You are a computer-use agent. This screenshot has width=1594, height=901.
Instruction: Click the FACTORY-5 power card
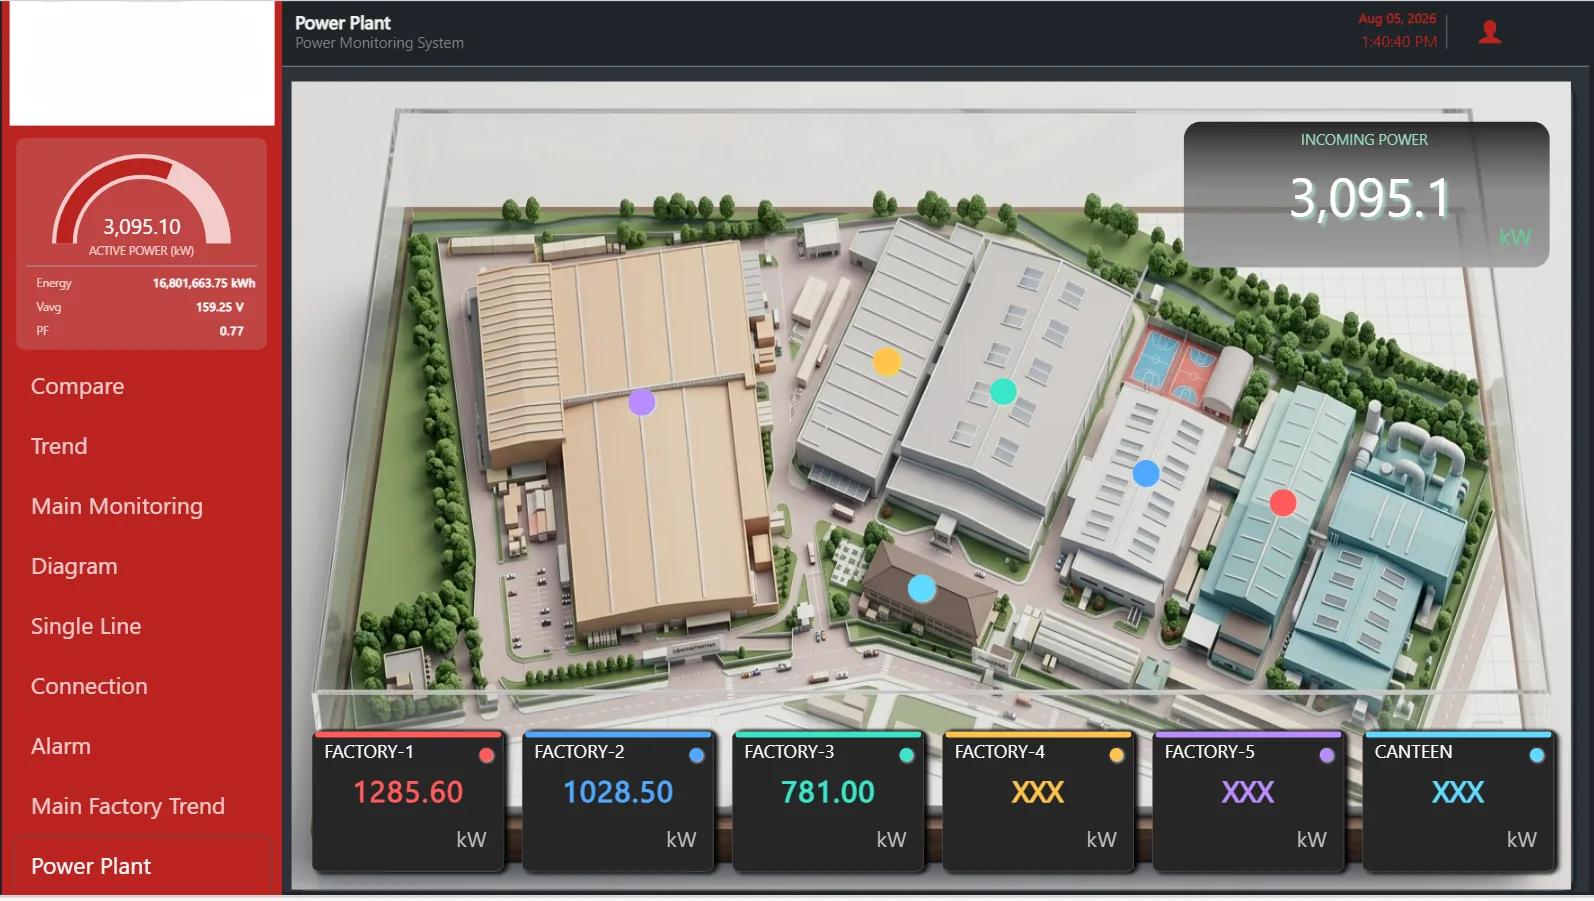1248,801
